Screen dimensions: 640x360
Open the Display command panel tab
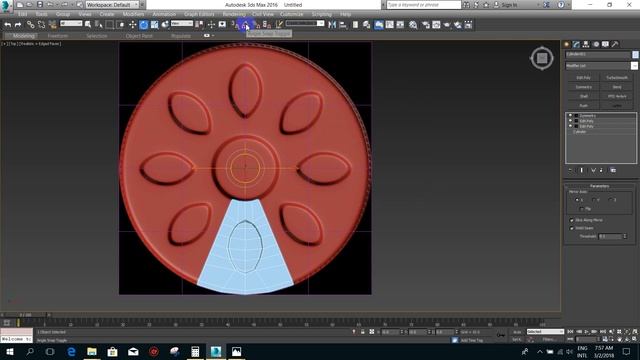[605, 44]
